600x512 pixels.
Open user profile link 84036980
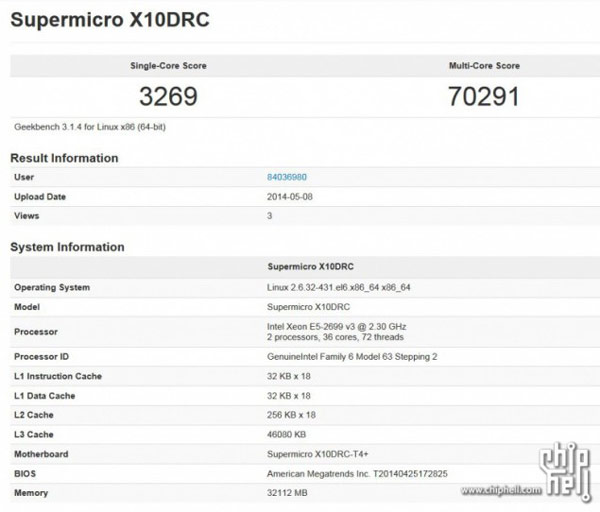[x=287, y=177]
